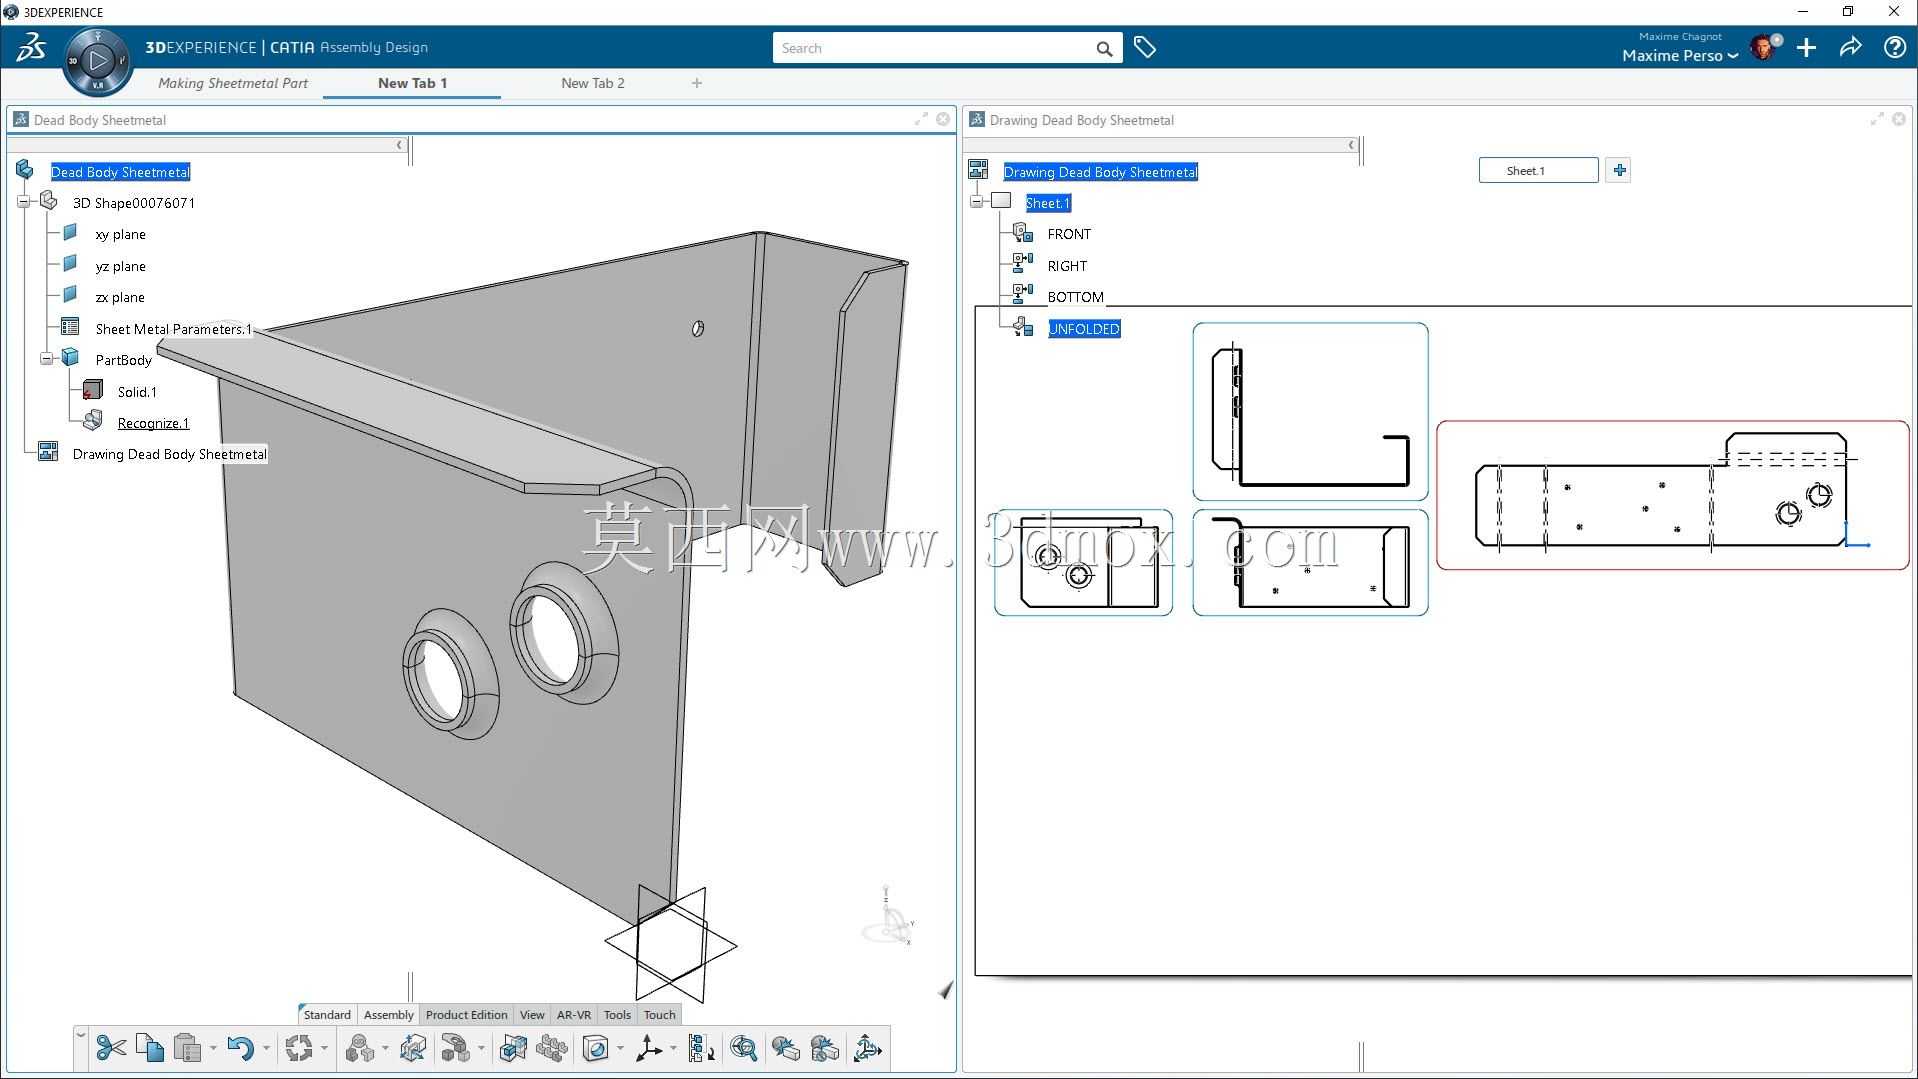Click the Update refresh tool

pos(299,1048)
